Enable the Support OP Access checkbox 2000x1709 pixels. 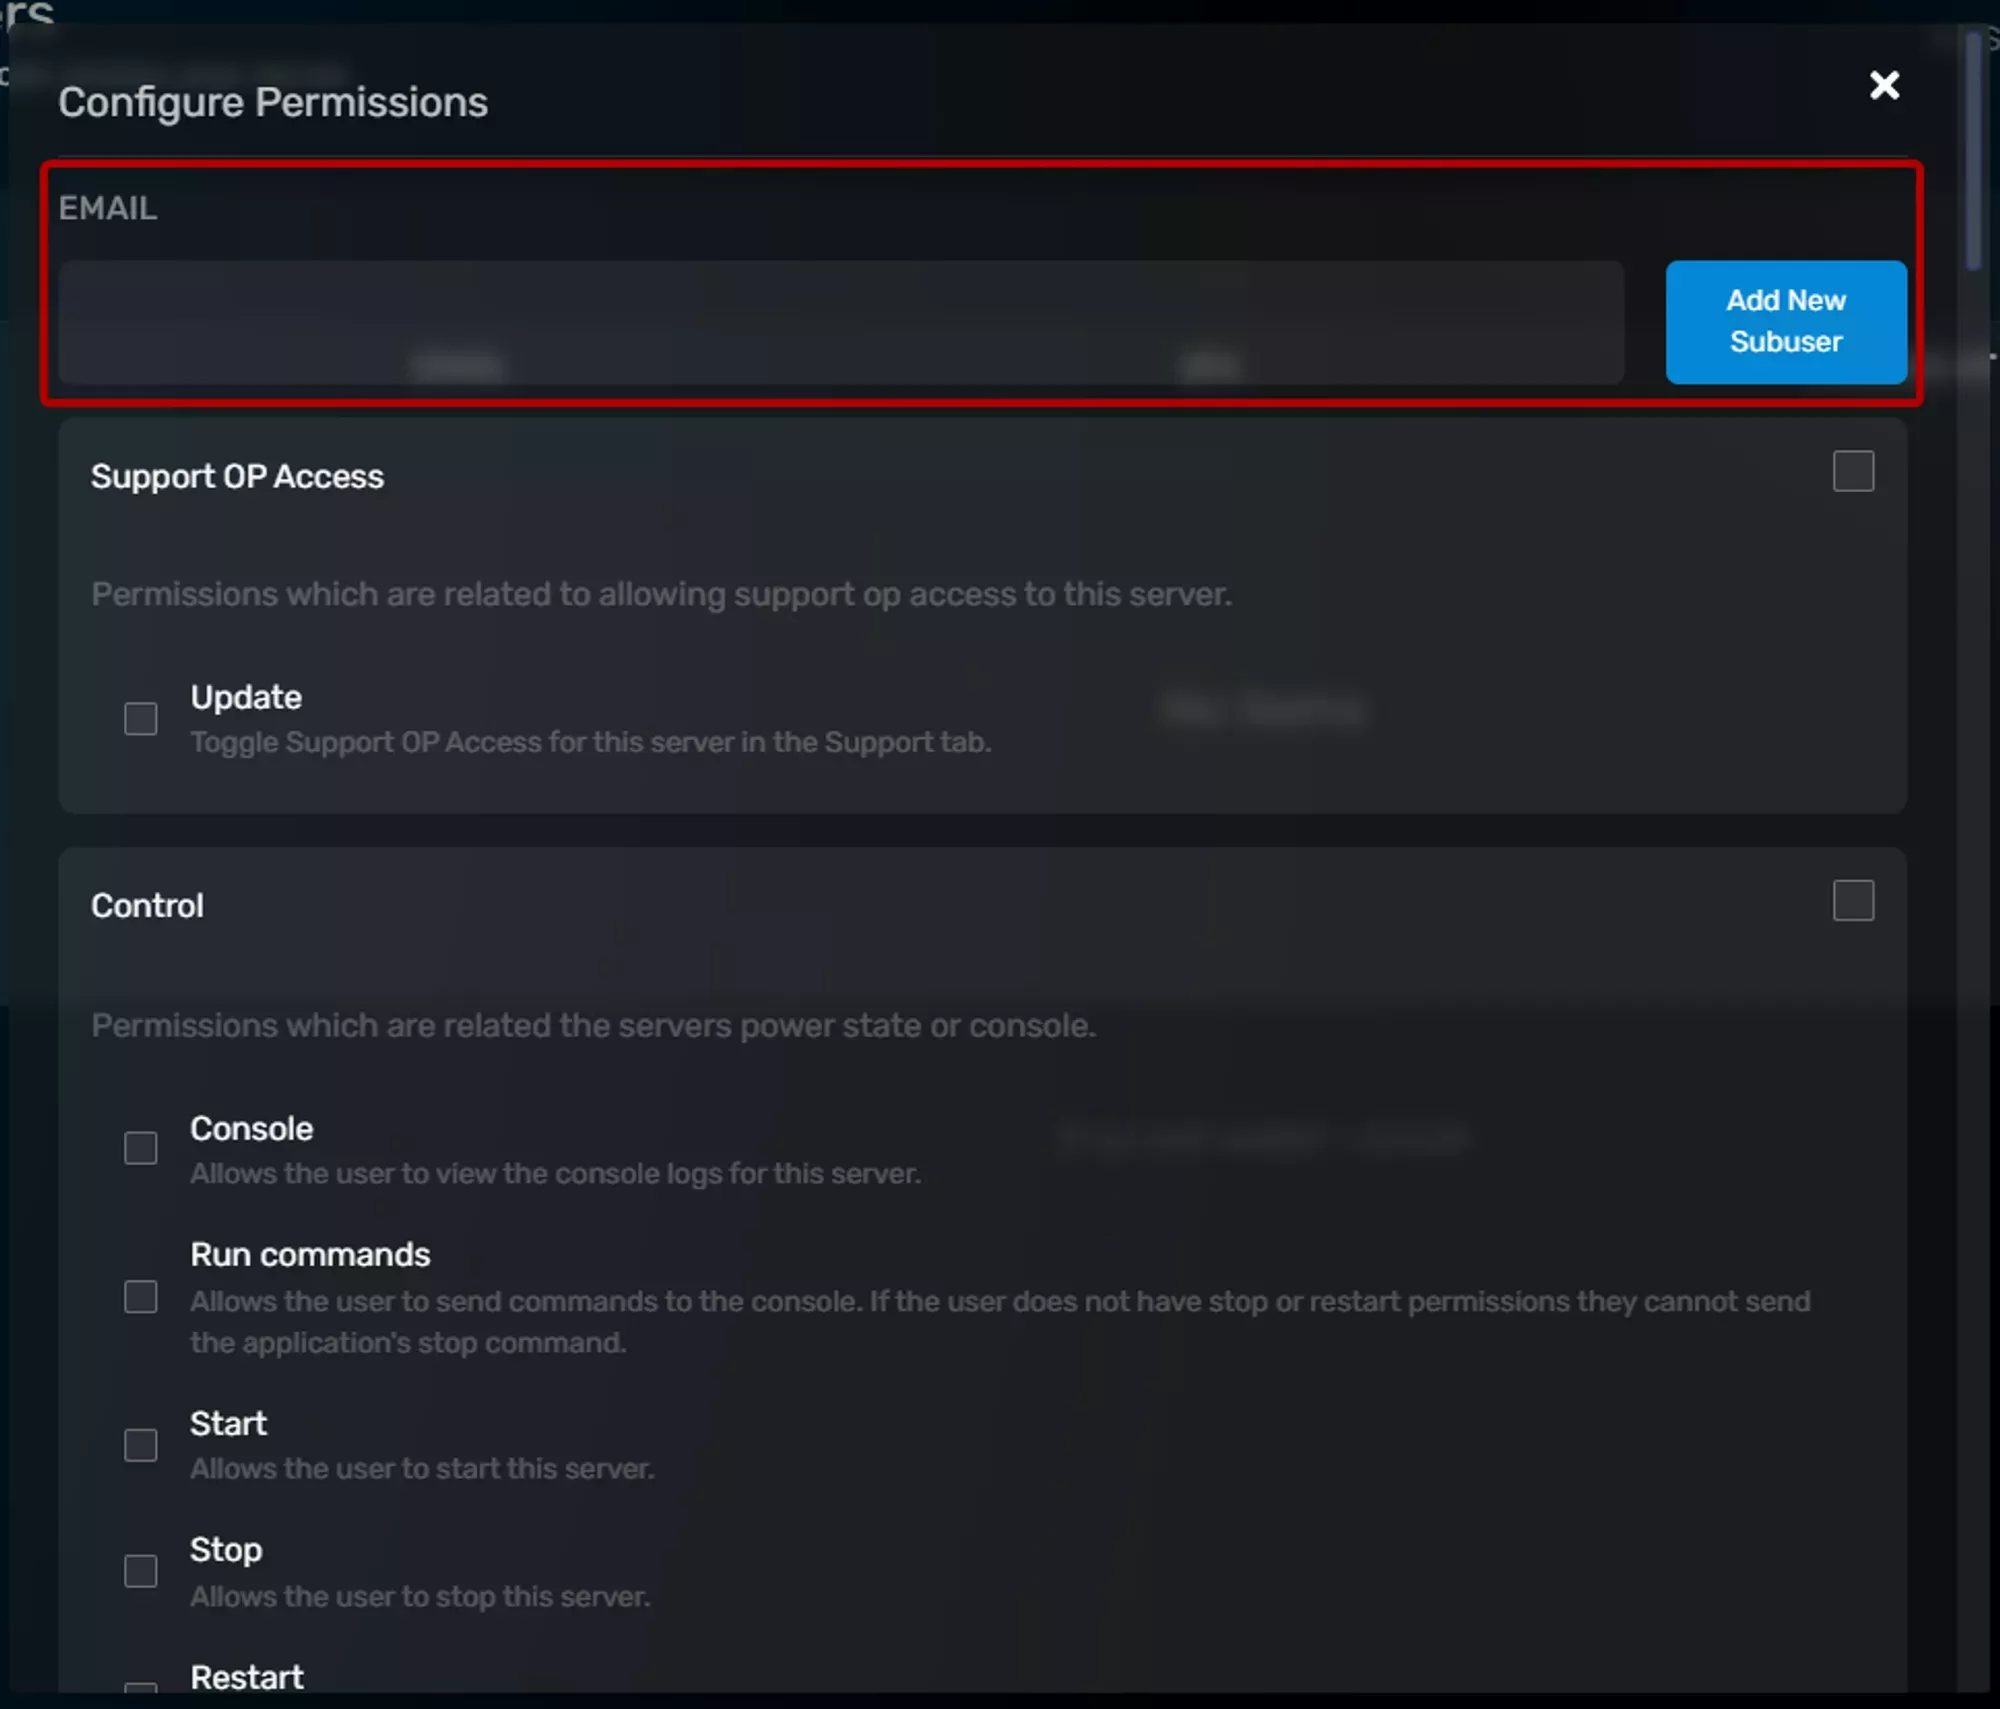point(1851,473)
